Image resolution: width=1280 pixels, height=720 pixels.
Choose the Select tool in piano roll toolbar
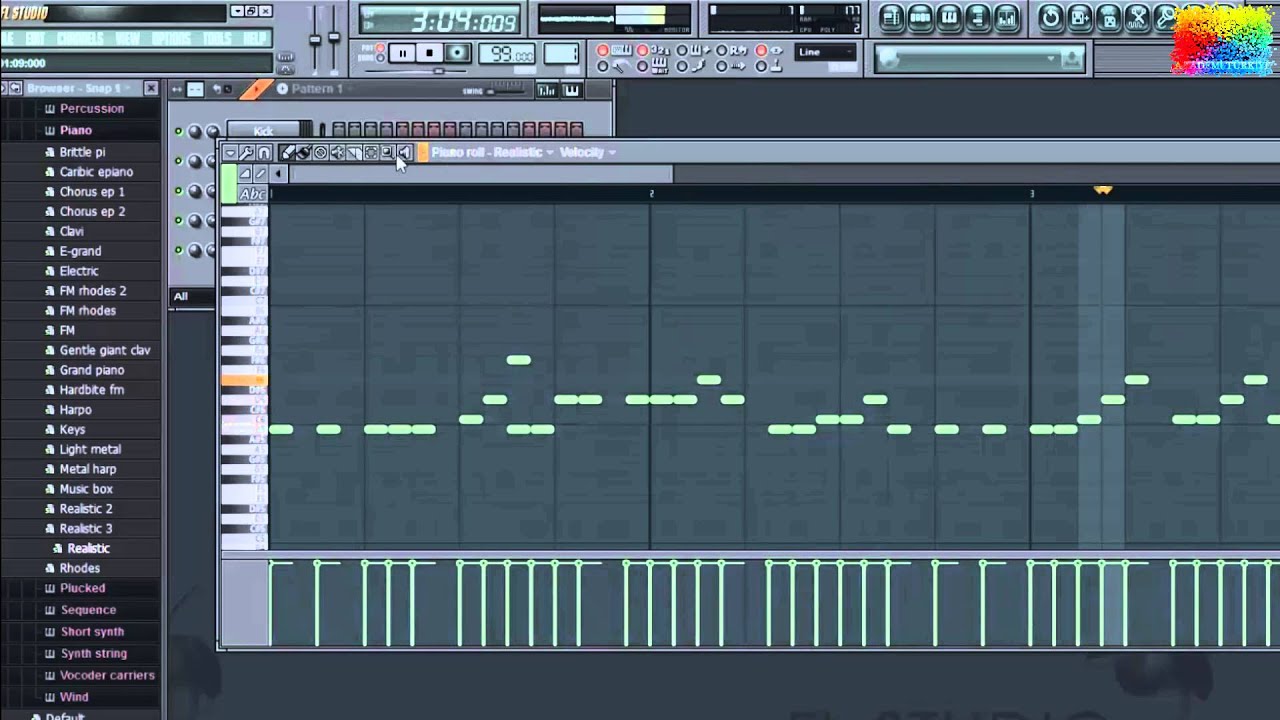point(371,153)
